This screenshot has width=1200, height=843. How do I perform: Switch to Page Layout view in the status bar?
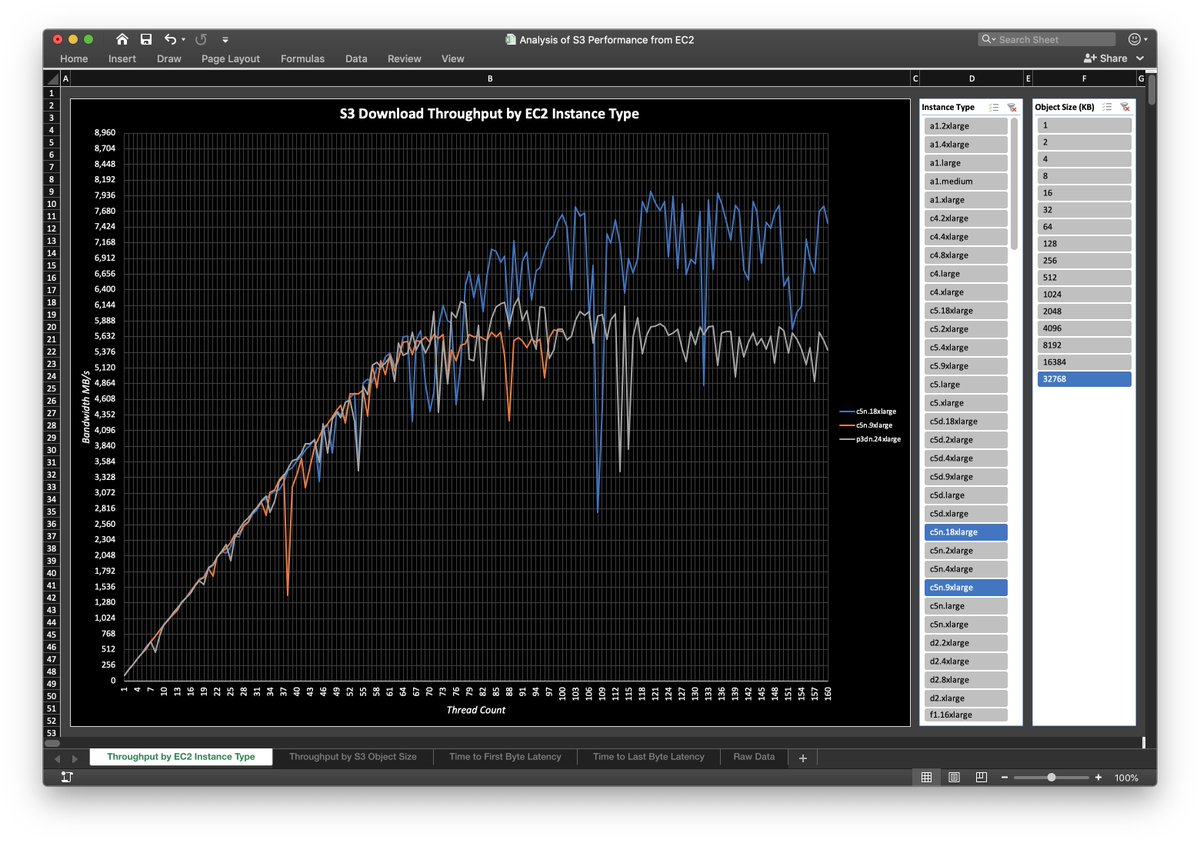(954, 777)
